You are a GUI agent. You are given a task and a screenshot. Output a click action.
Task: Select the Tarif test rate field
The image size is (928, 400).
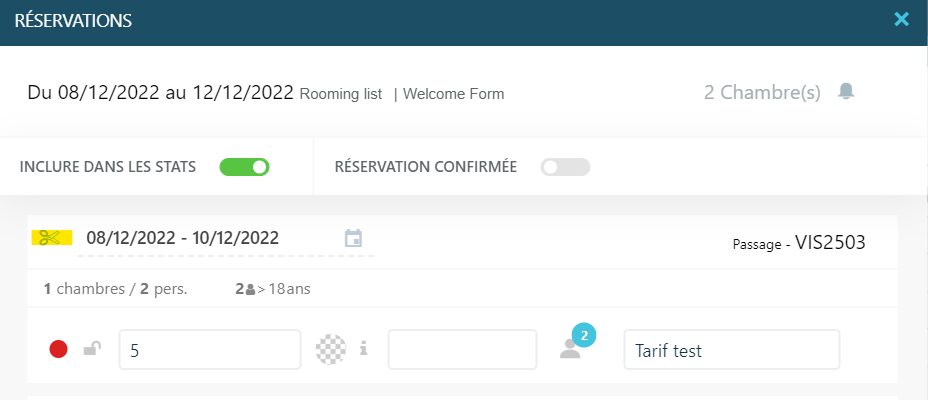[x=732, y=350]
